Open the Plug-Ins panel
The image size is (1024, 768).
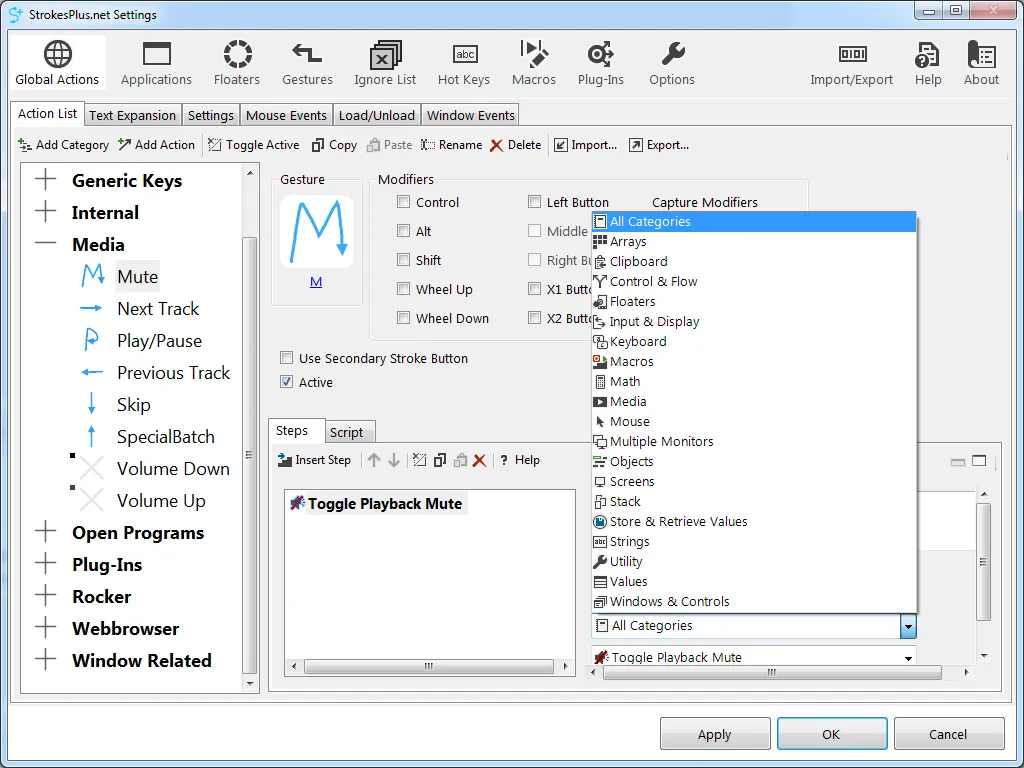(x=600, y=62)
